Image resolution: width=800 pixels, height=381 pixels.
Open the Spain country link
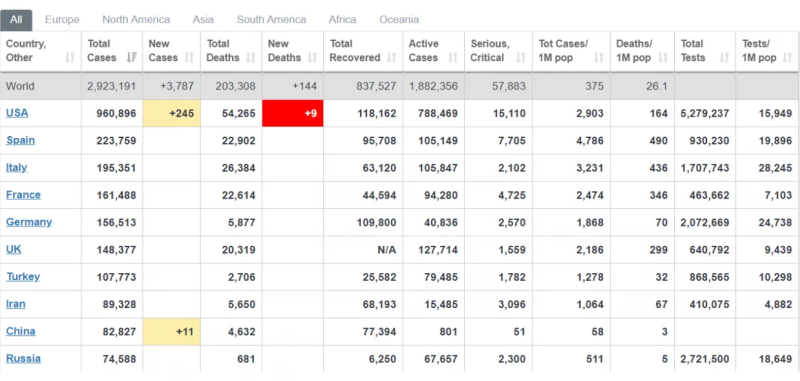point(20,140)
